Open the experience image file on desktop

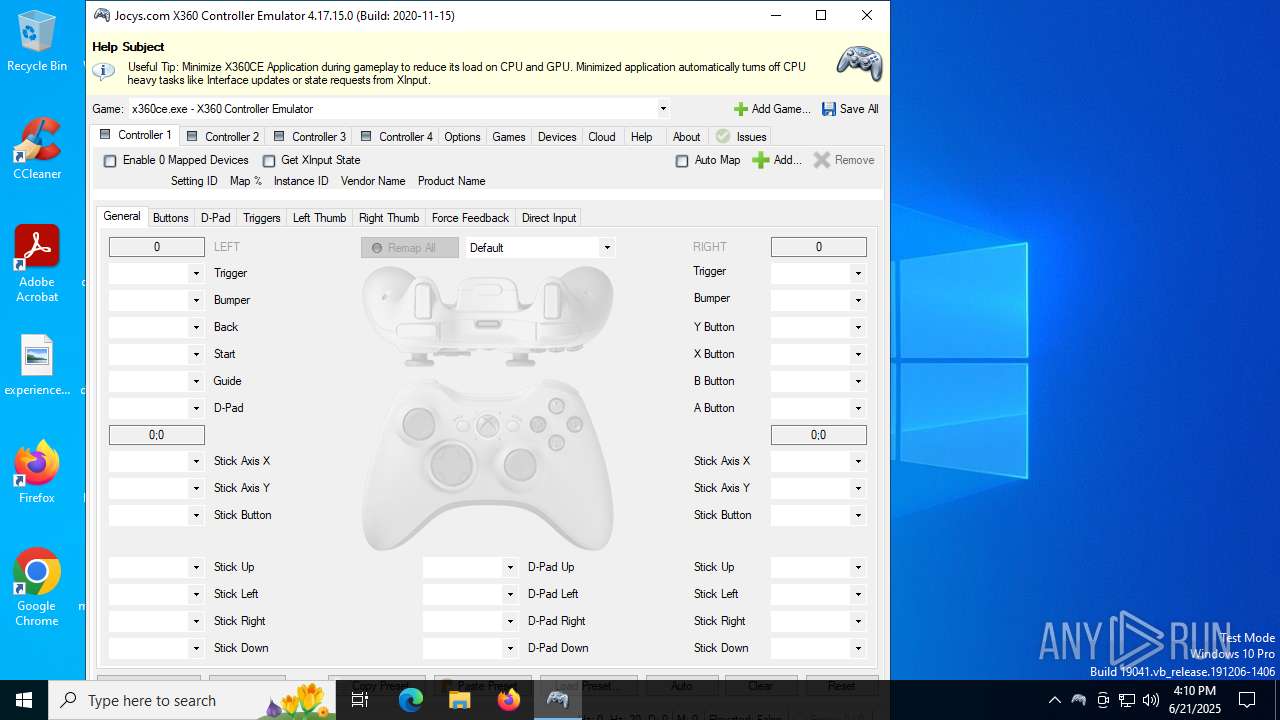pyautogui.click(x=37, y=365)
